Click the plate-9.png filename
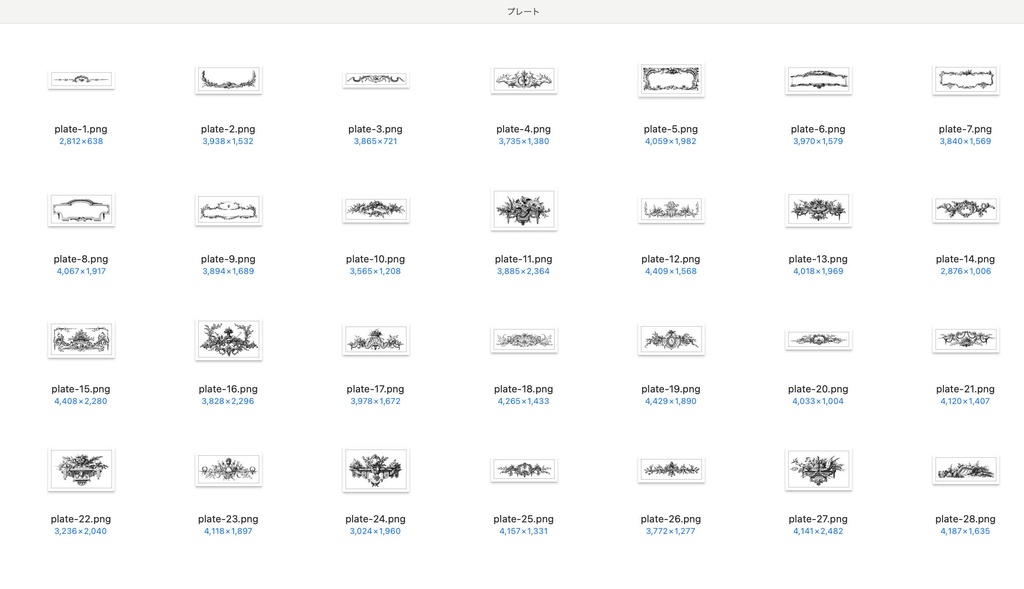Viewport: 1024px width, 589px height. click(x=228, y=259)
